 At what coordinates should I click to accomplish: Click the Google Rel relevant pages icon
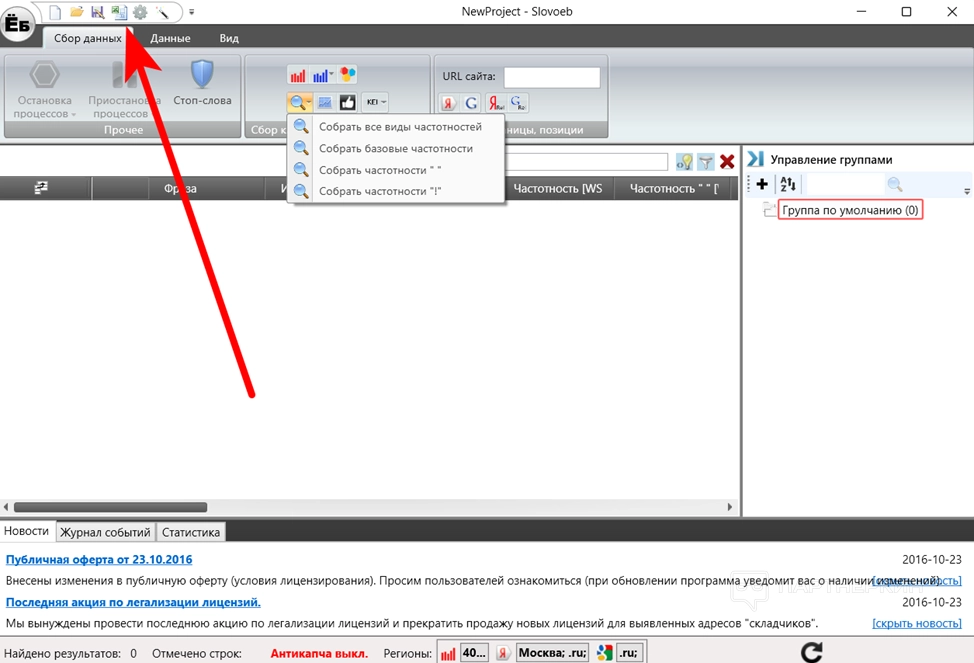click(518, 103)
